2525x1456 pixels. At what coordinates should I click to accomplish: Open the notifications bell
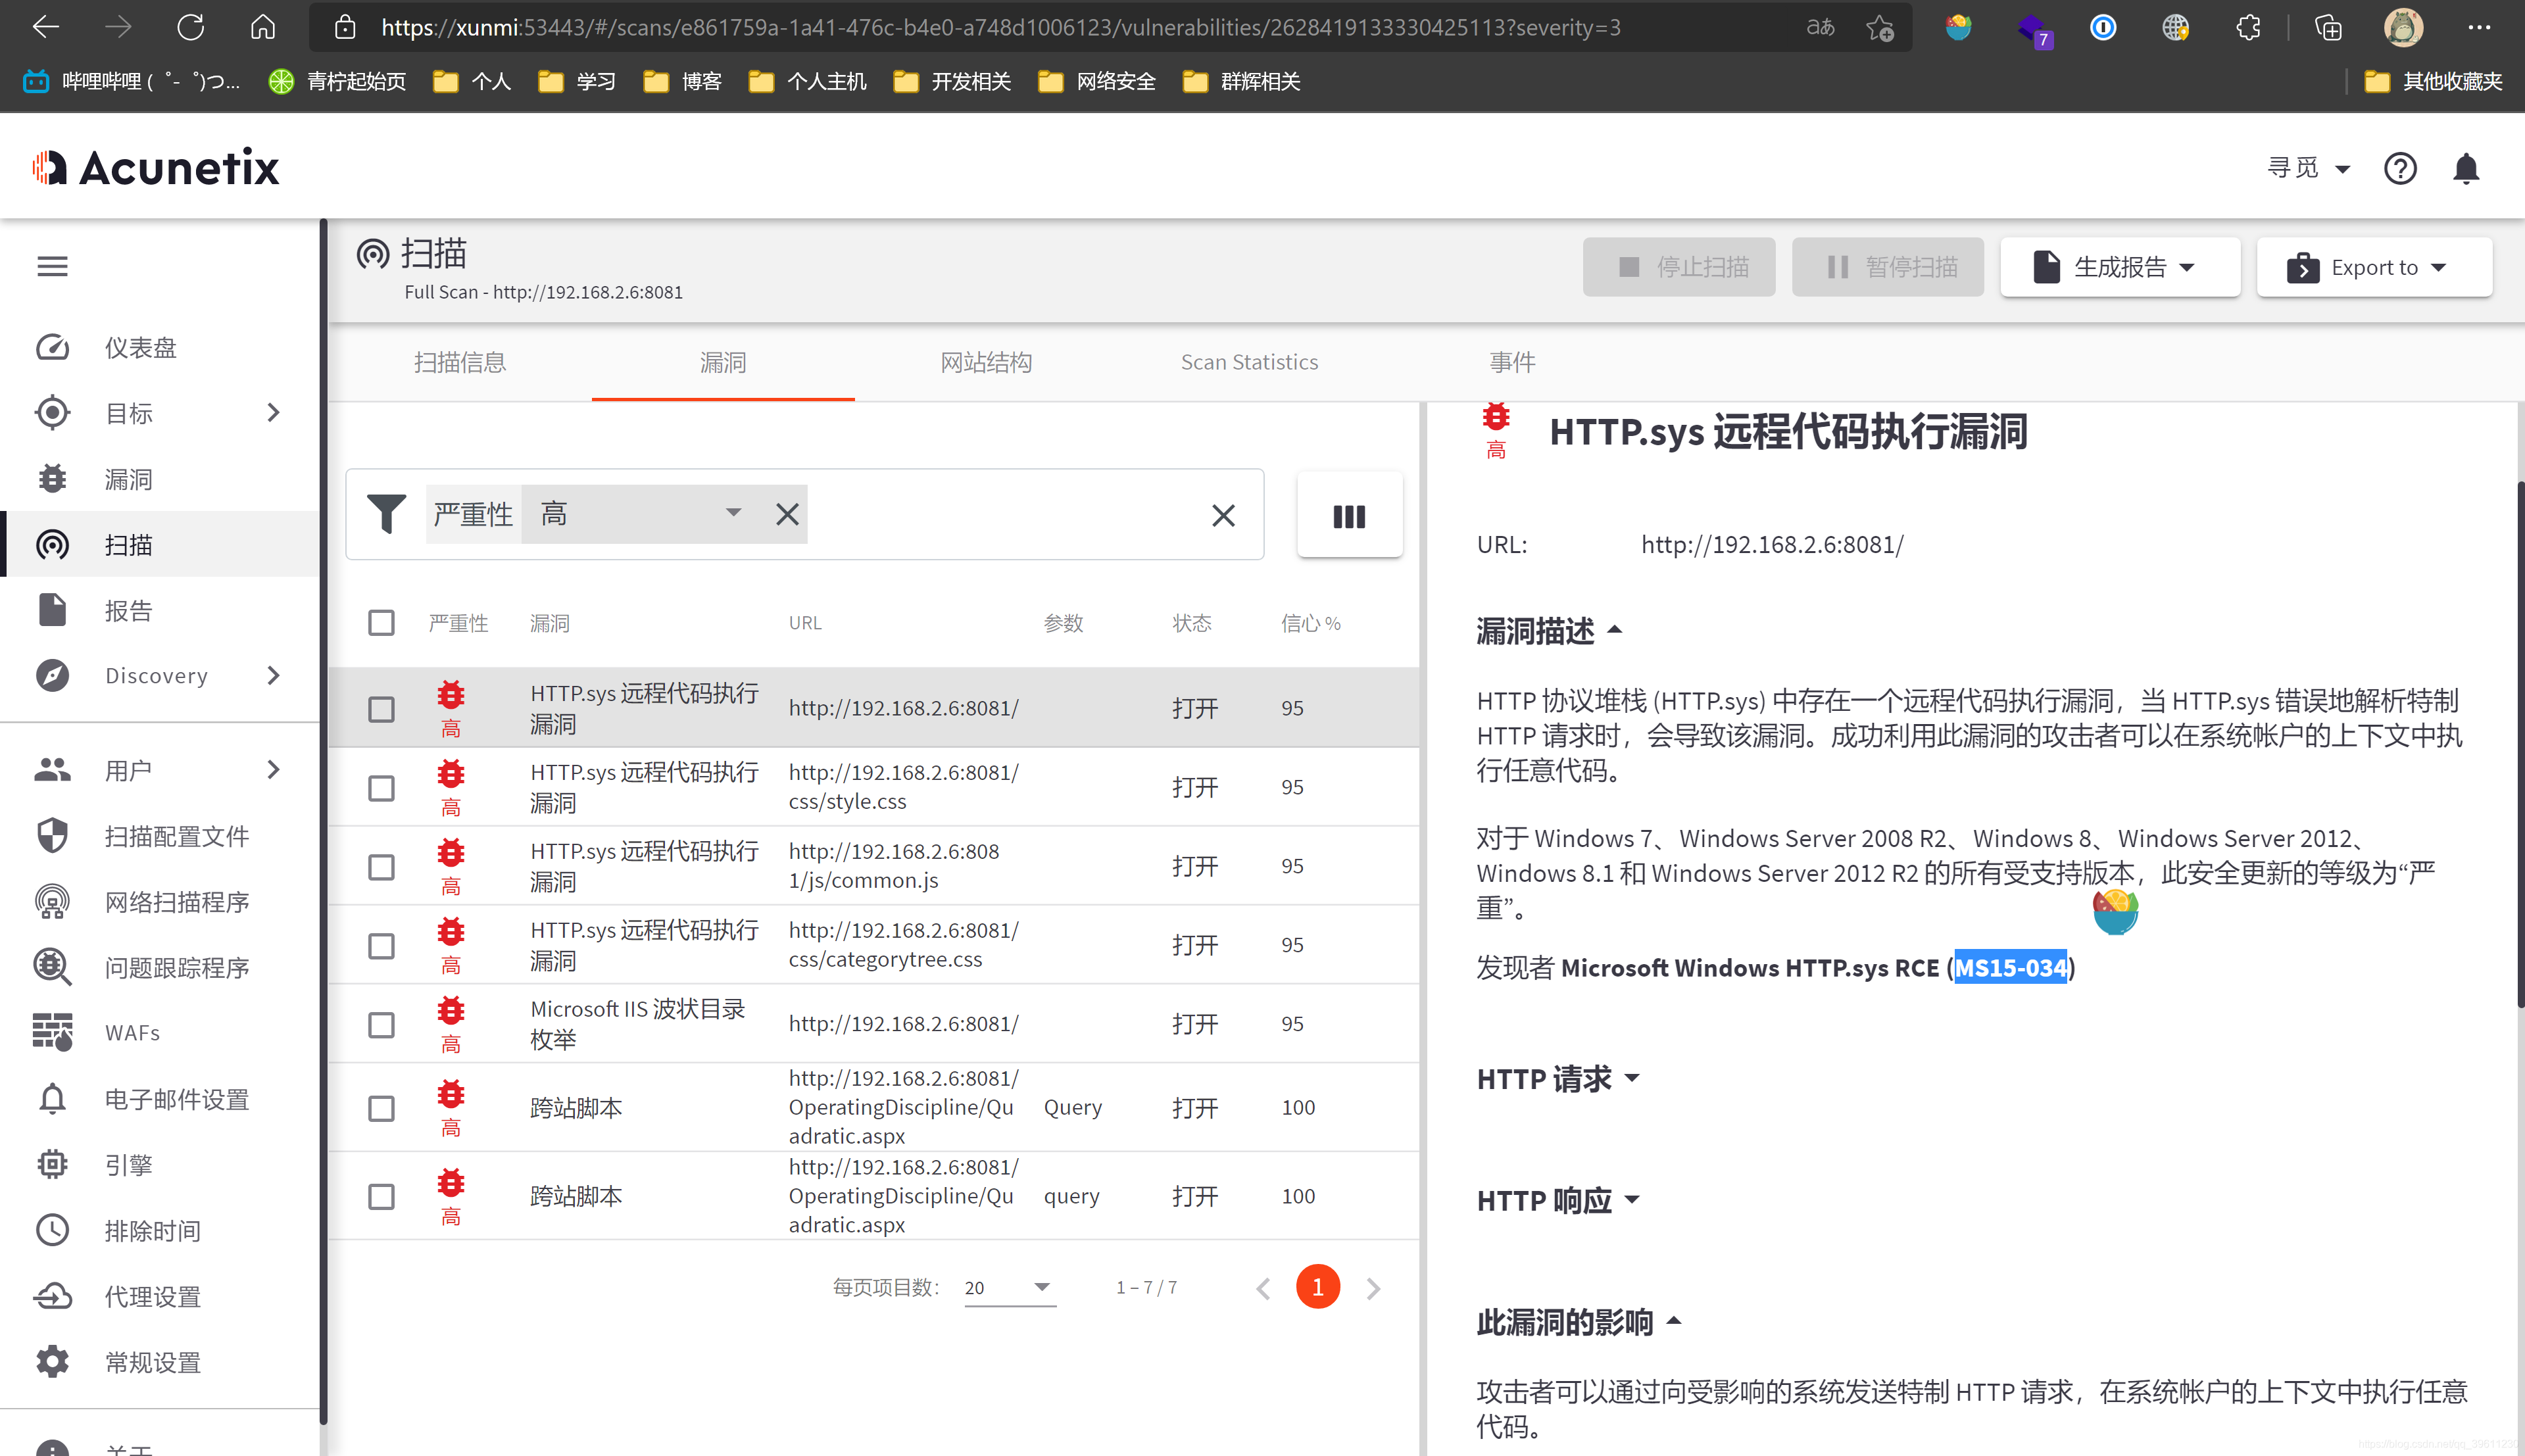tap(2466, 168)
